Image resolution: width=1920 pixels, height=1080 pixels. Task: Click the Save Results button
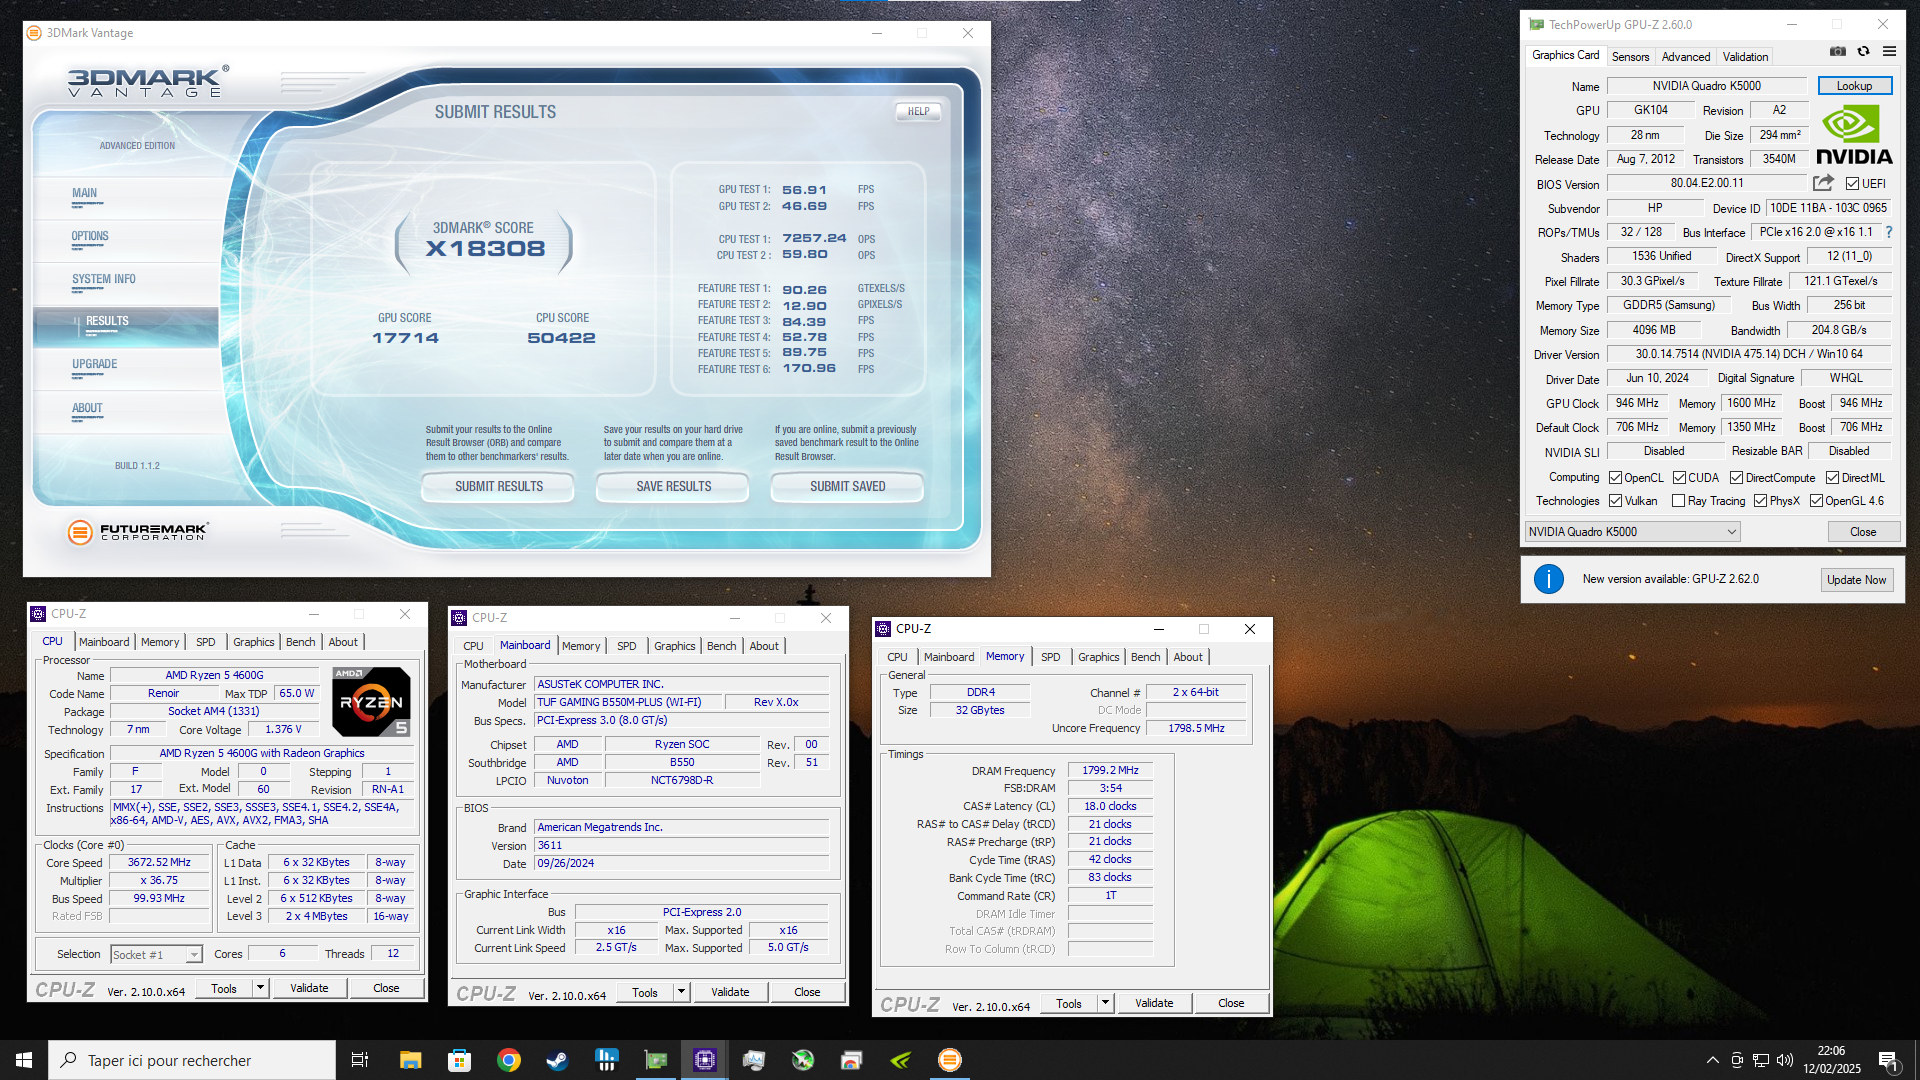673,487
